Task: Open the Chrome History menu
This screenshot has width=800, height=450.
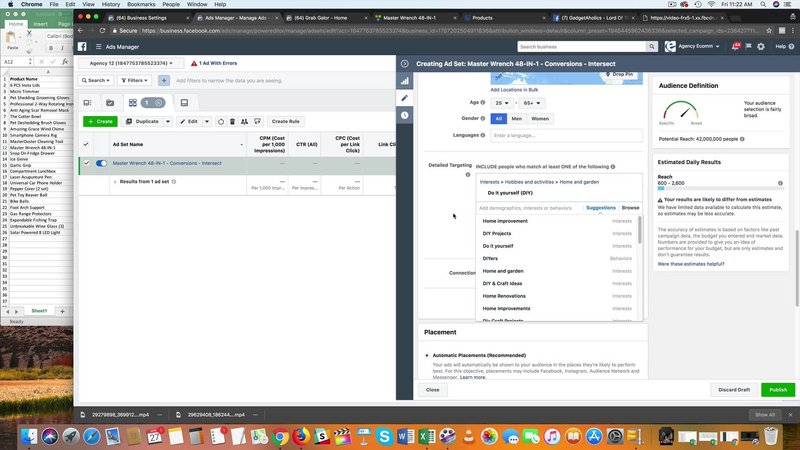Action: [111, 4]
